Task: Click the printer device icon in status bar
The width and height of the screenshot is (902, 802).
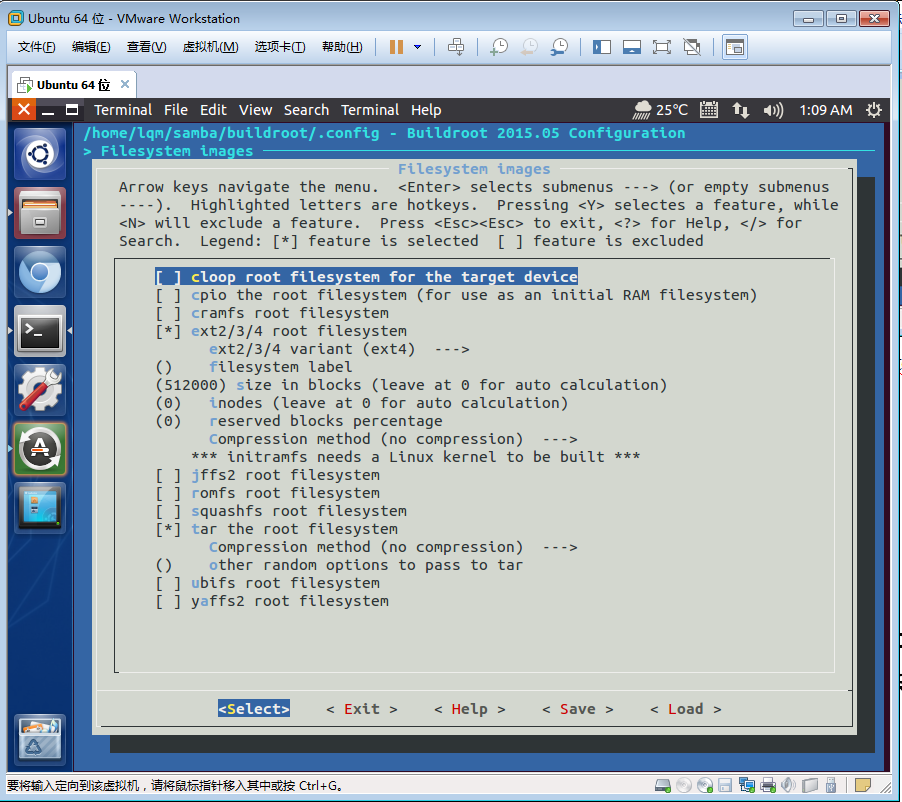Action: (768, 785)
